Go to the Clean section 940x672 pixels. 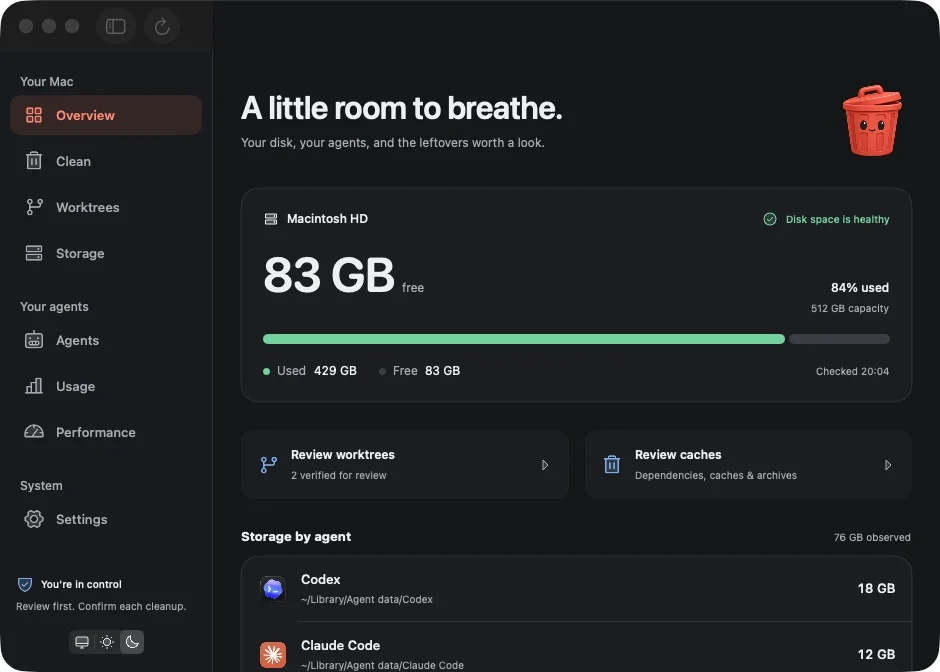(106, 161)
